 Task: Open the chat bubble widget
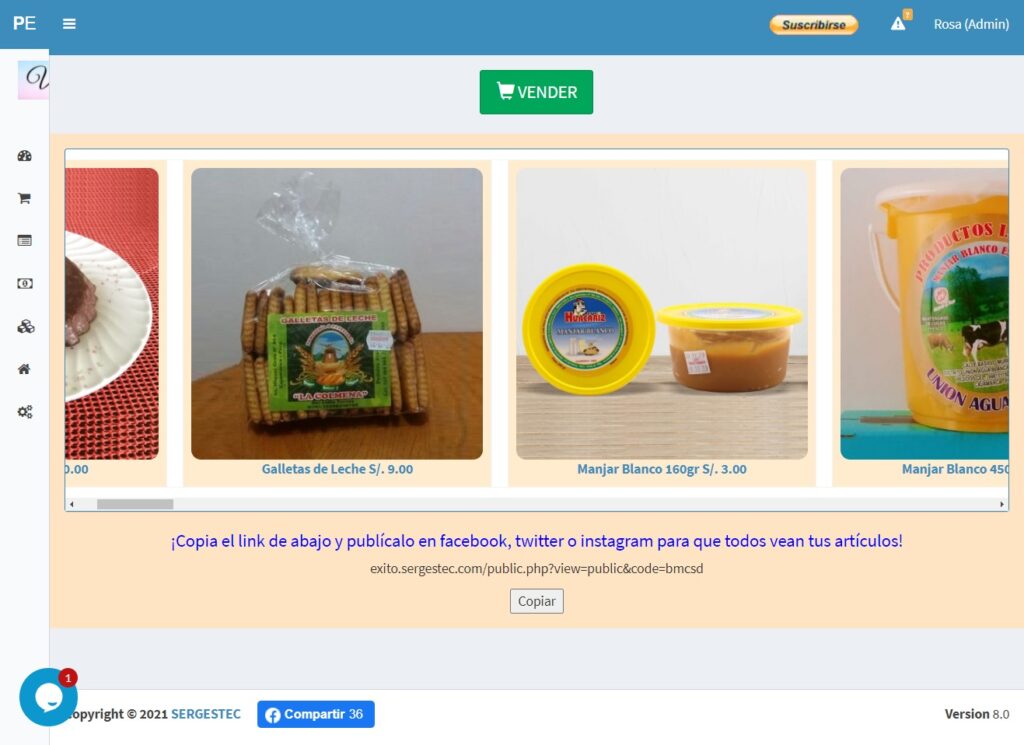[x=48, y=697]
